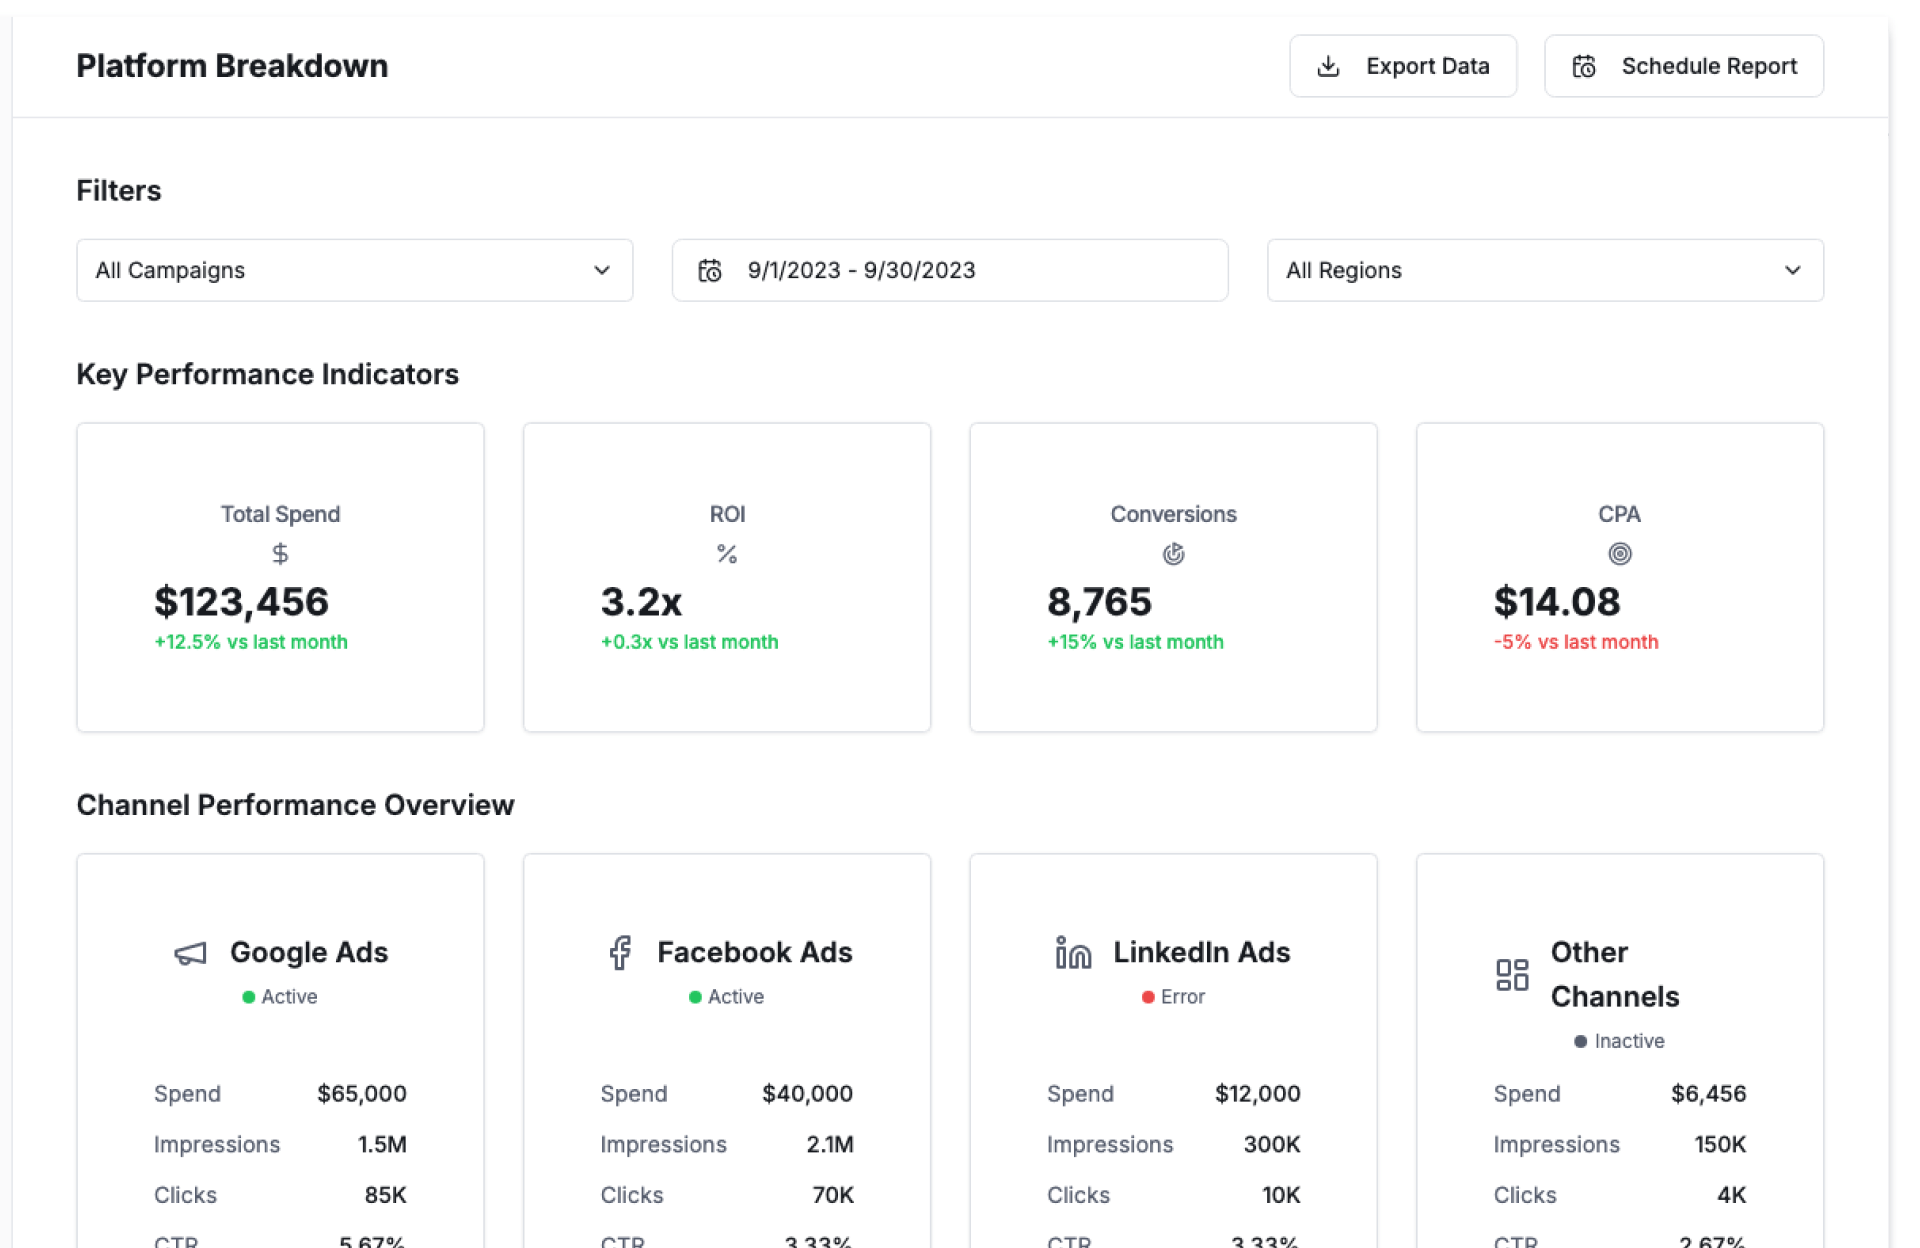Click the Facebook logo icon
1920x1248 pixels.
[620, 952]
